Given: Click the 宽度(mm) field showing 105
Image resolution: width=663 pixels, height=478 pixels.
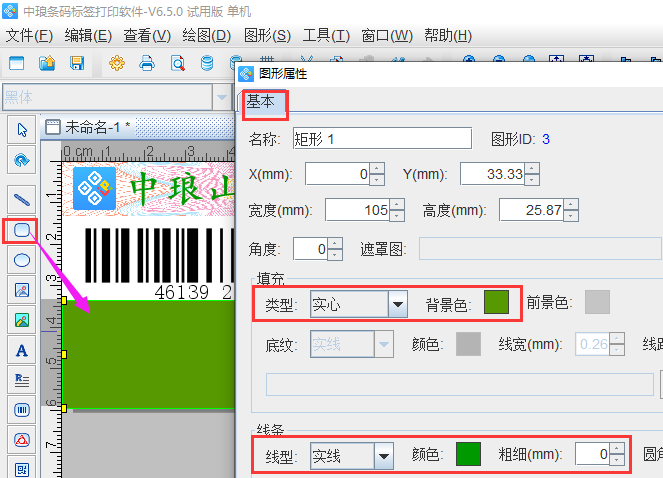Looking at the screenshot, I should pos(357,210).
